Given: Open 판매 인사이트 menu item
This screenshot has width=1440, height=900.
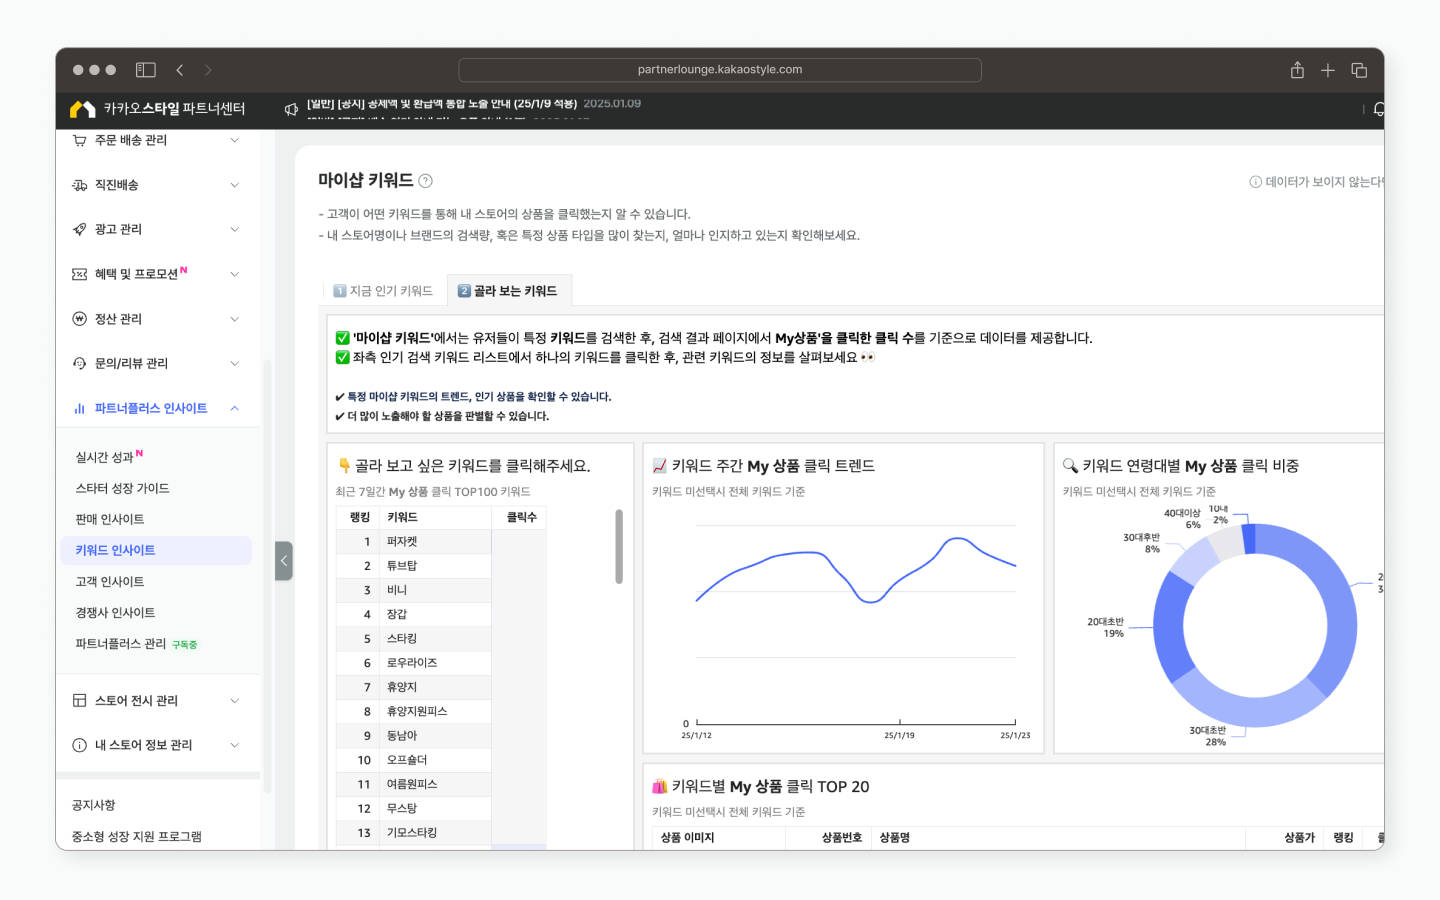Looking at the screenshot, I should coord(110,519).
